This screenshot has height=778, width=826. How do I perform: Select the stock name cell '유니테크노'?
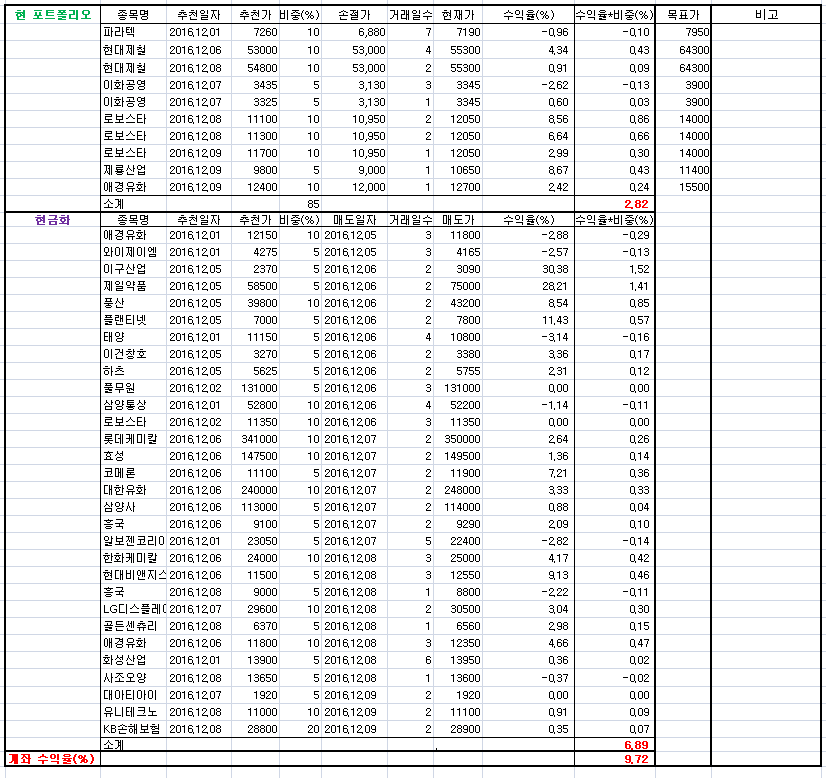pyautogui.click(x=130, y=712)
